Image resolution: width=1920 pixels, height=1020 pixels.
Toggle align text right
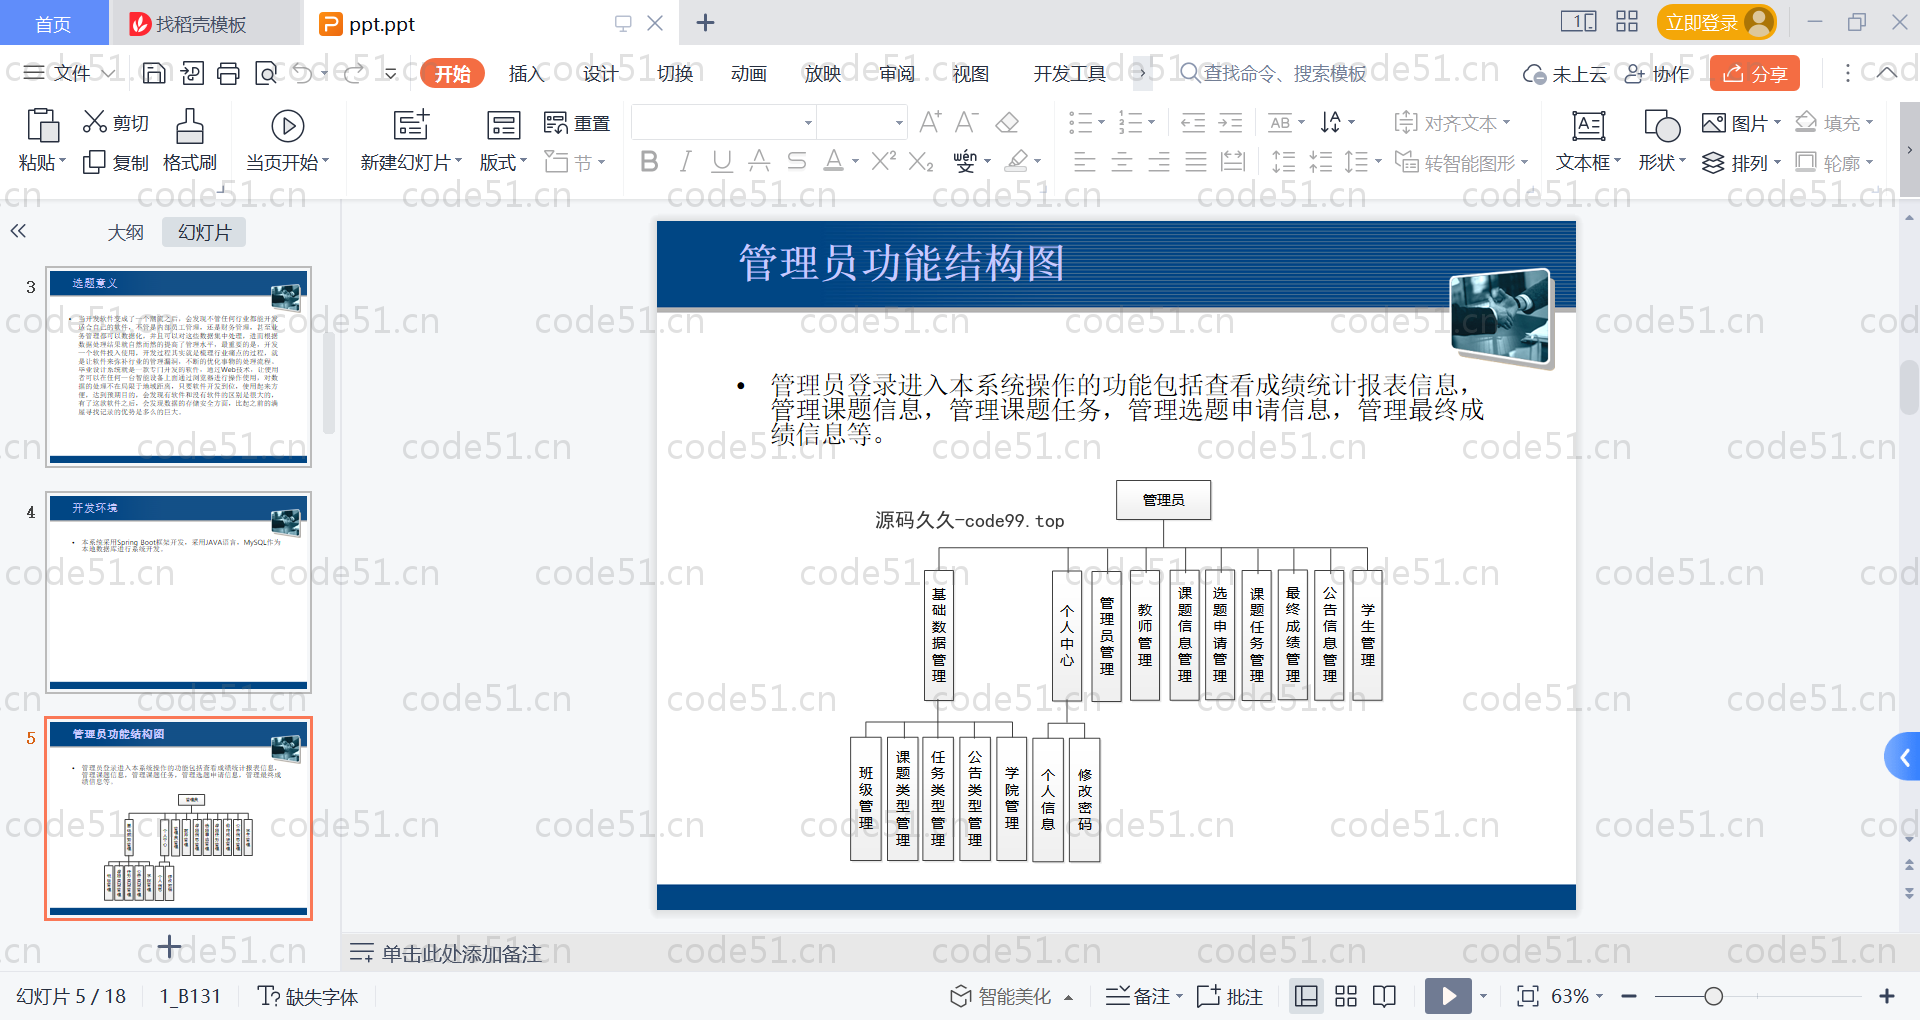coord(1159,162)
